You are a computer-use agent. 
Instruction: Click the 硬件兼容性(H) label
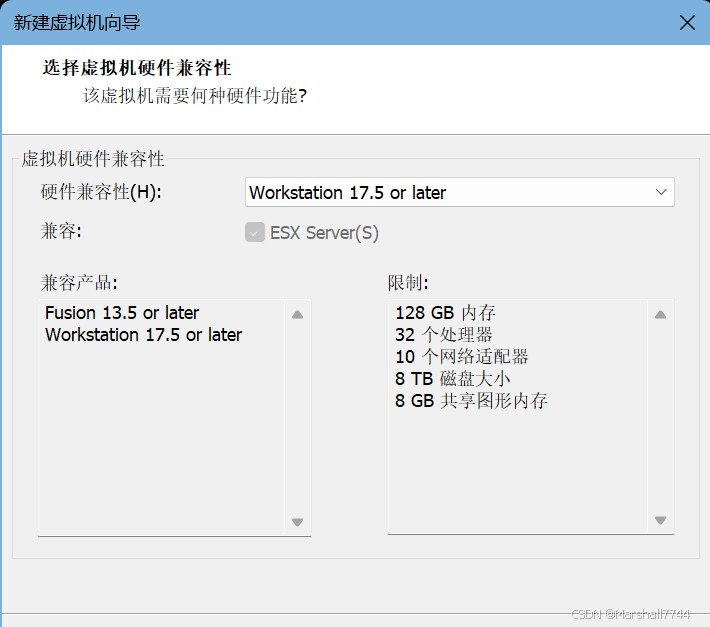(101, 192)
